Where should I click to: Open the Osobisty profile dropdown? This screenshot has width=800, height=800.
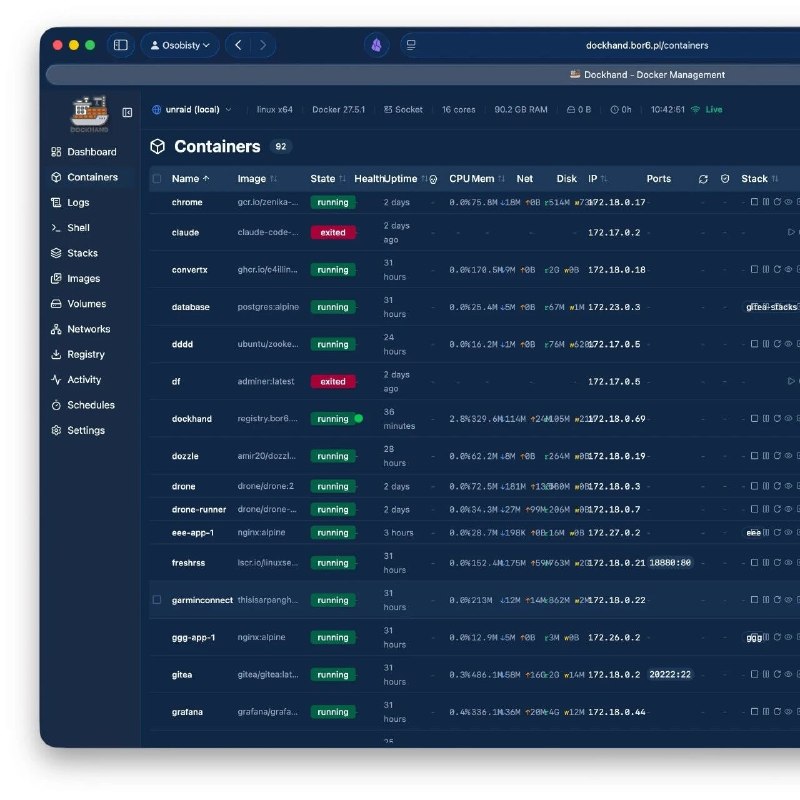pos(180,45)
